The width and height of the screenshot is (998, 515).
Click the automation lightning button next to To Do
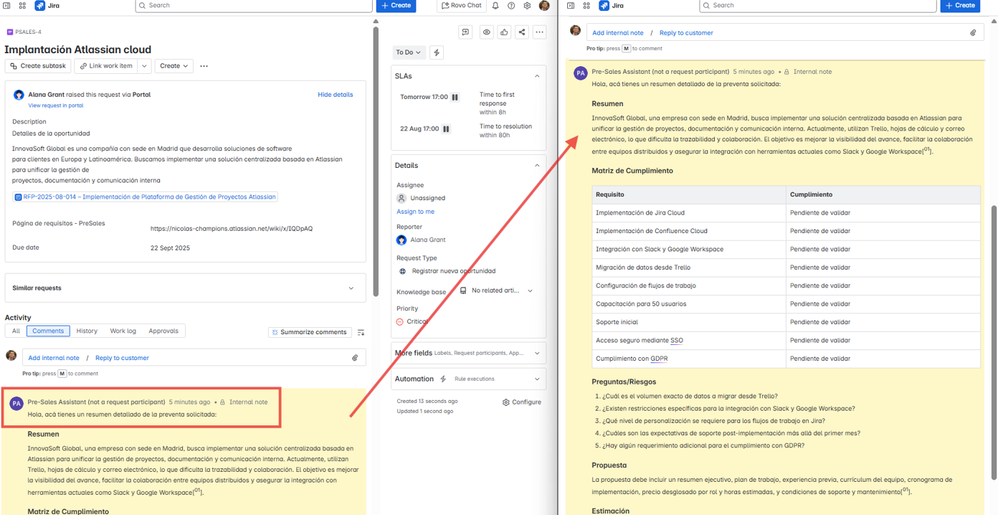(x=437, y=52)
